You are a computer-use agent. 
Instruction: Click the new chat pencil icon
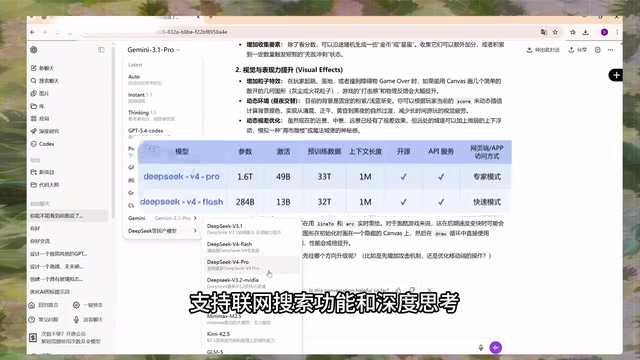click(33, 68)
